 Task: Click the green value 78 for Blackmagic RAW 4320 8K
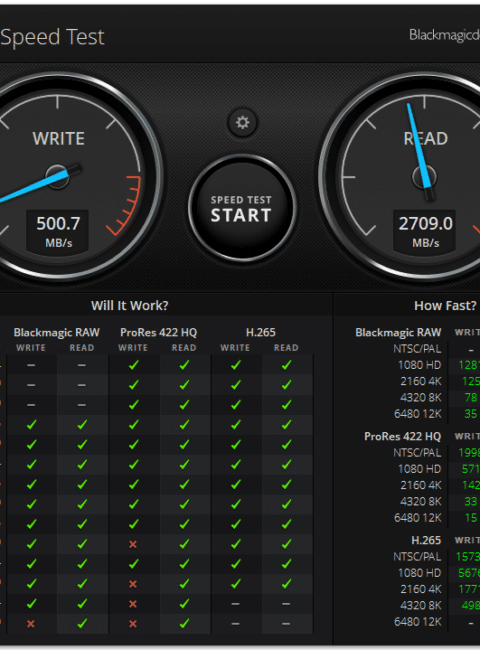(x=470, y=398)
